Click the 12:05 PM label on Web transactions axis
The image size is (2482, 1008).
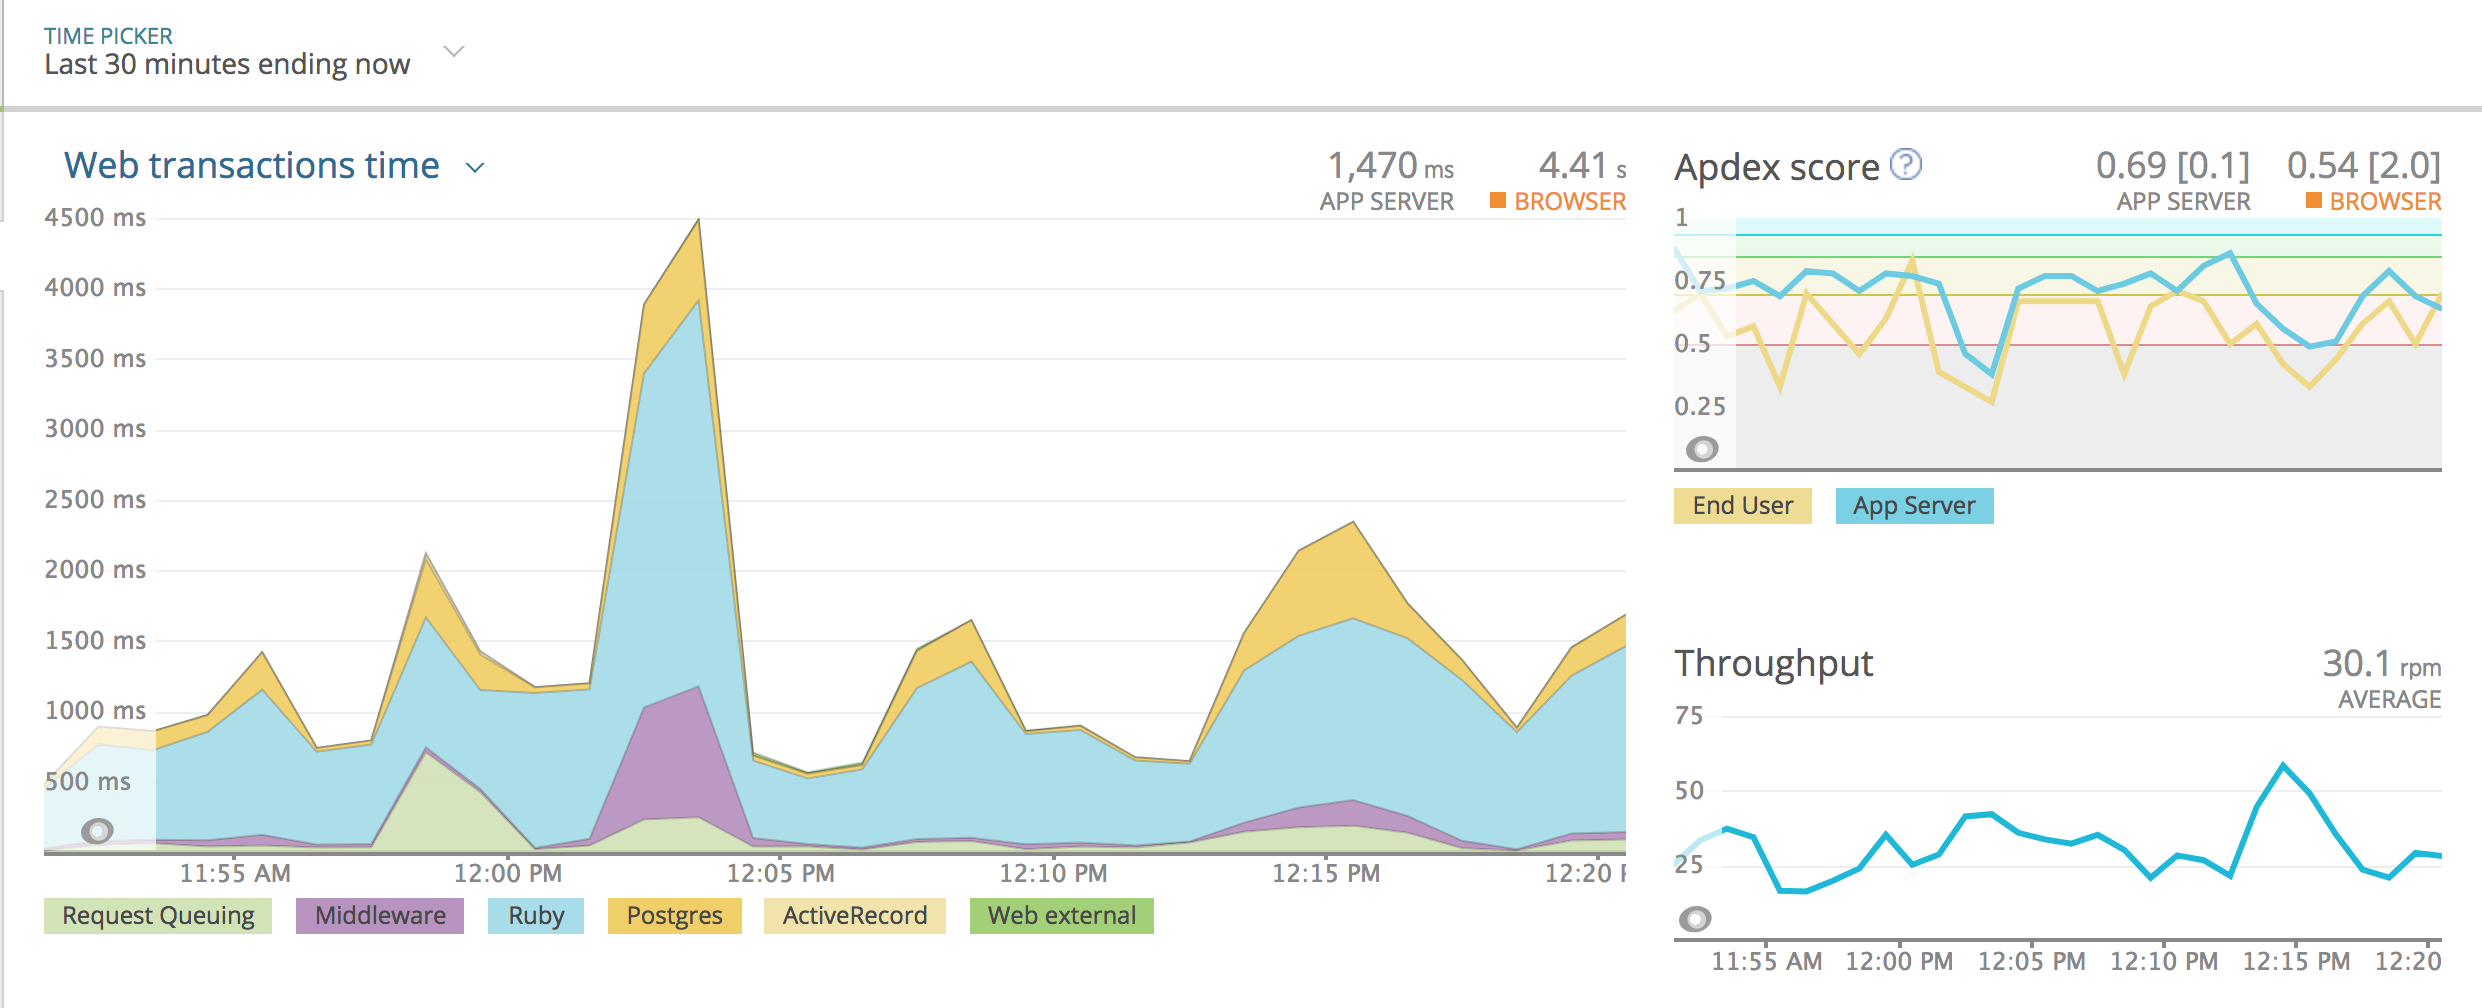tap(781, 874)
